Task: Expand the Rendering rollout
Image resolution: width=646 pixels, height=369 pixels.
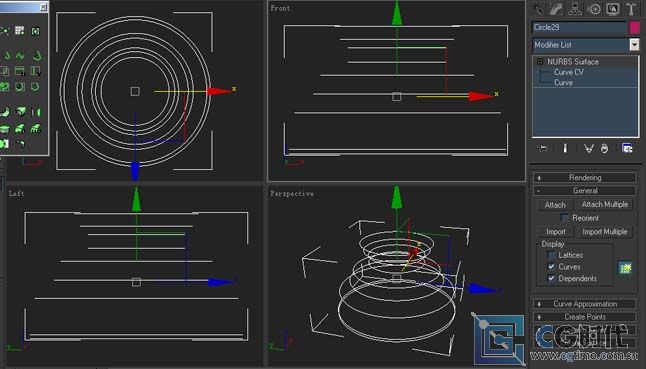Action: 585,178
